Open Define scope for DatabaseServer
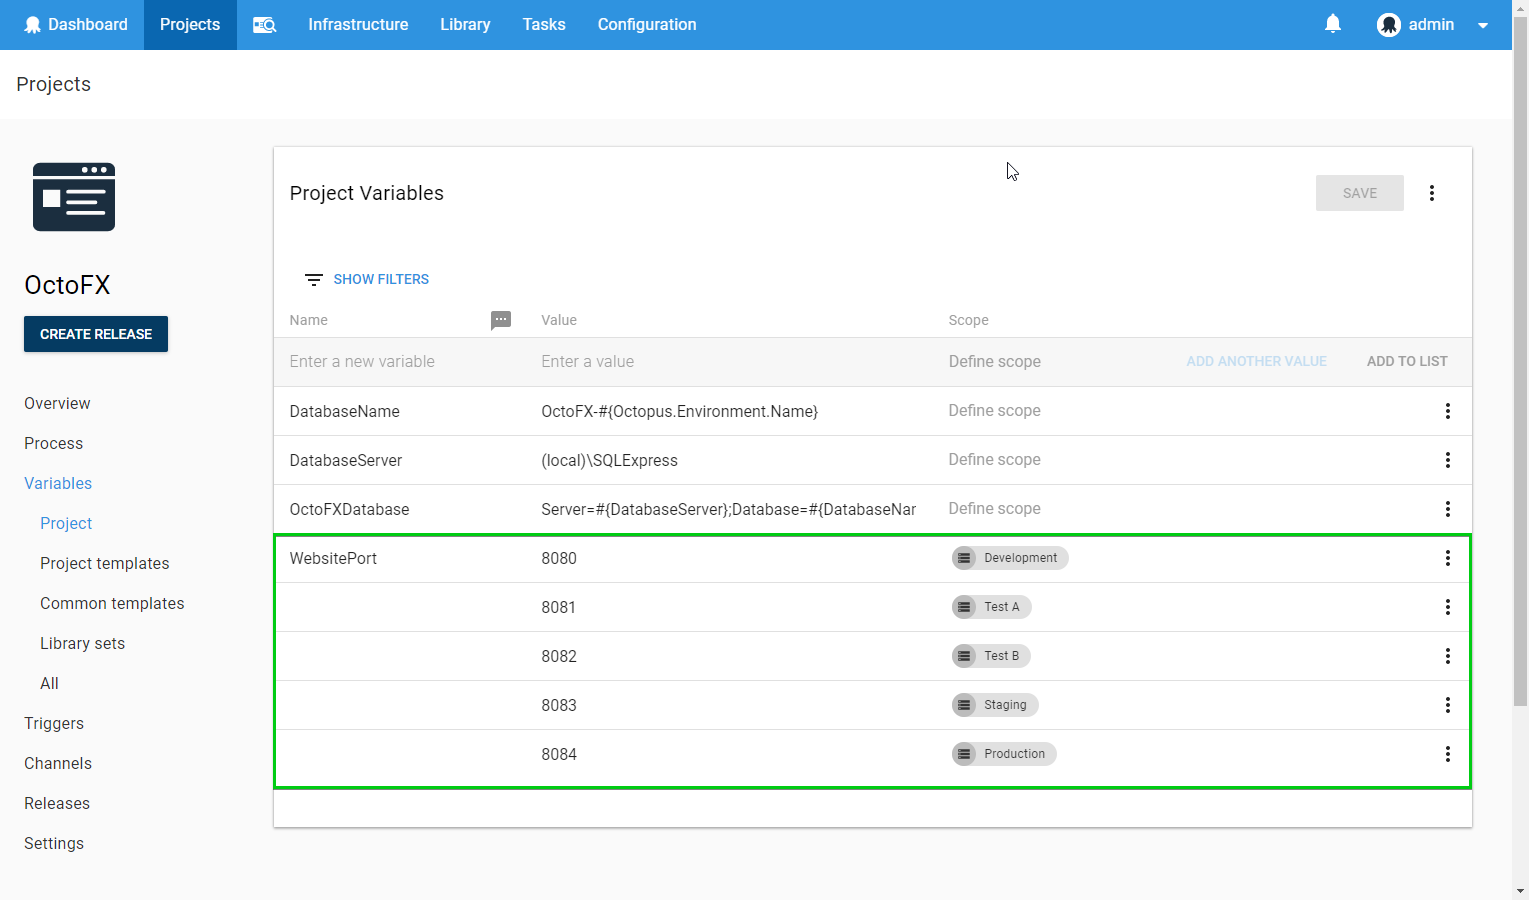This screenshot has height=900, width=1529. coord(994,460)
